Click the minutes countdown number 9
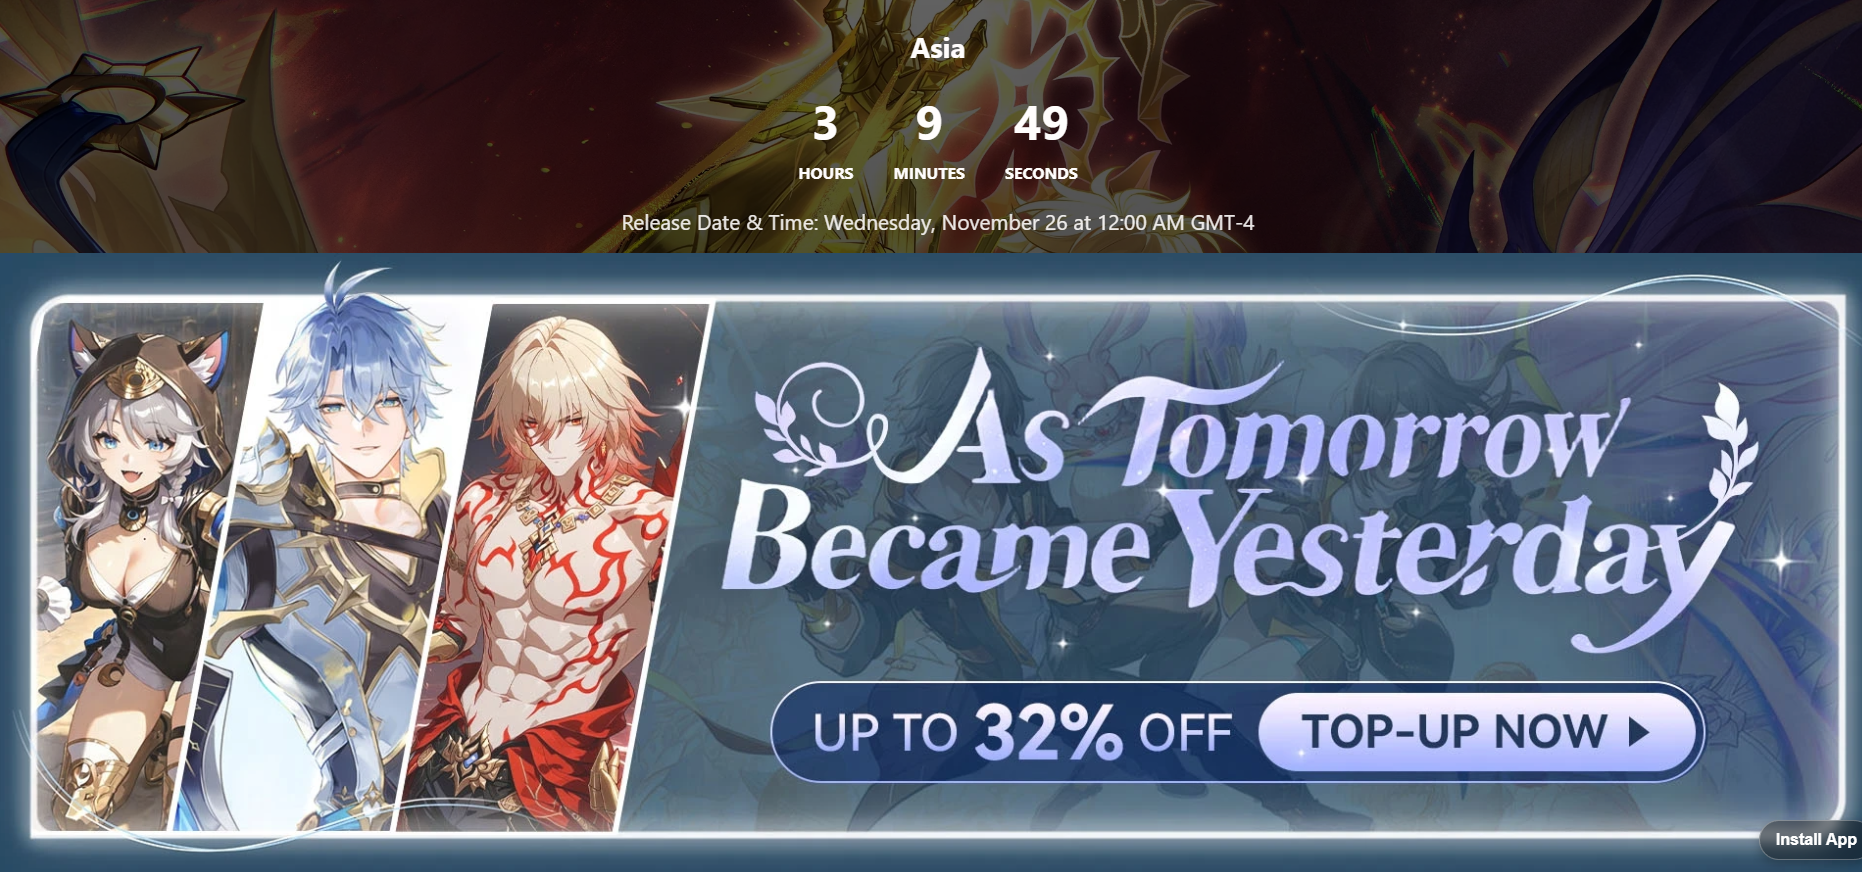The width and height of the screenshot is (1862, 872). 929,124
